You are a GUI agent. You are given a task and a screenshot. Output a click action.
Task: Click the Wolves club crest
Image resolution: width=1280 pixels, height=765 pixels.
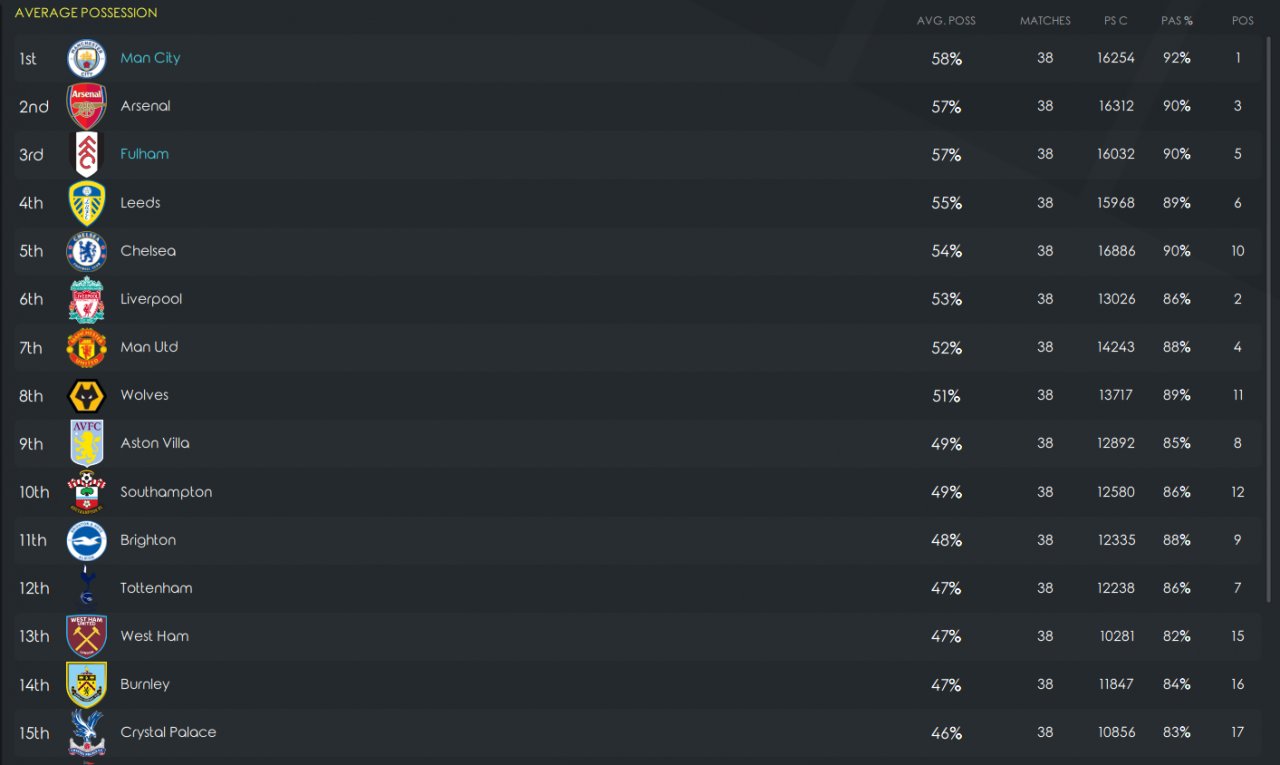coord(87,396)
